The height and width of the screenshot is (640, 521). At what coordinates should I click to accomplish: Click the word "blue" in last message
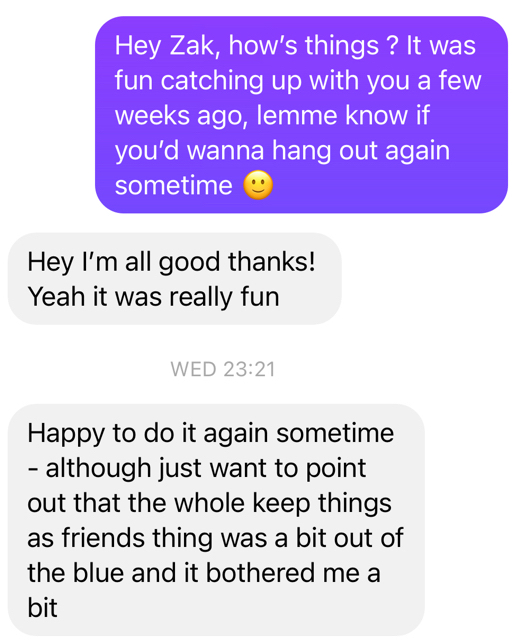coord(98,572)
